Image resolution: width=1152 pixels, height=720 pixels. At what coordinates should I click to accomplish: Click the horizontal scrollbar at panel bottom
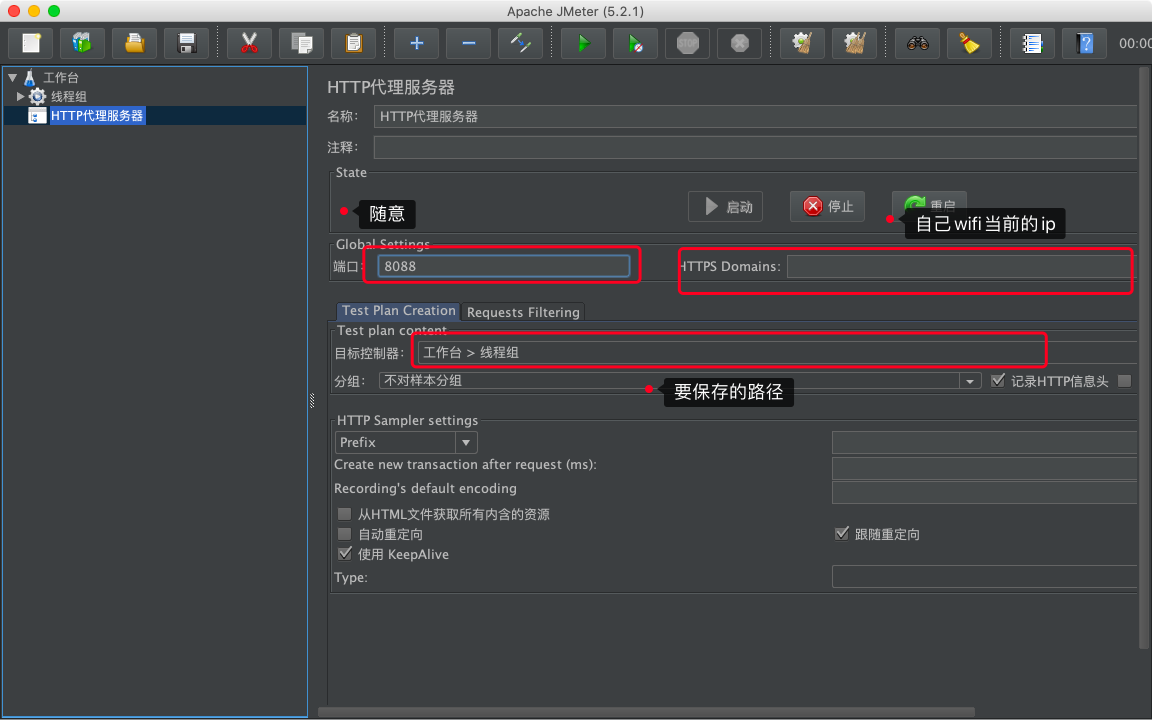coord(647,712)
